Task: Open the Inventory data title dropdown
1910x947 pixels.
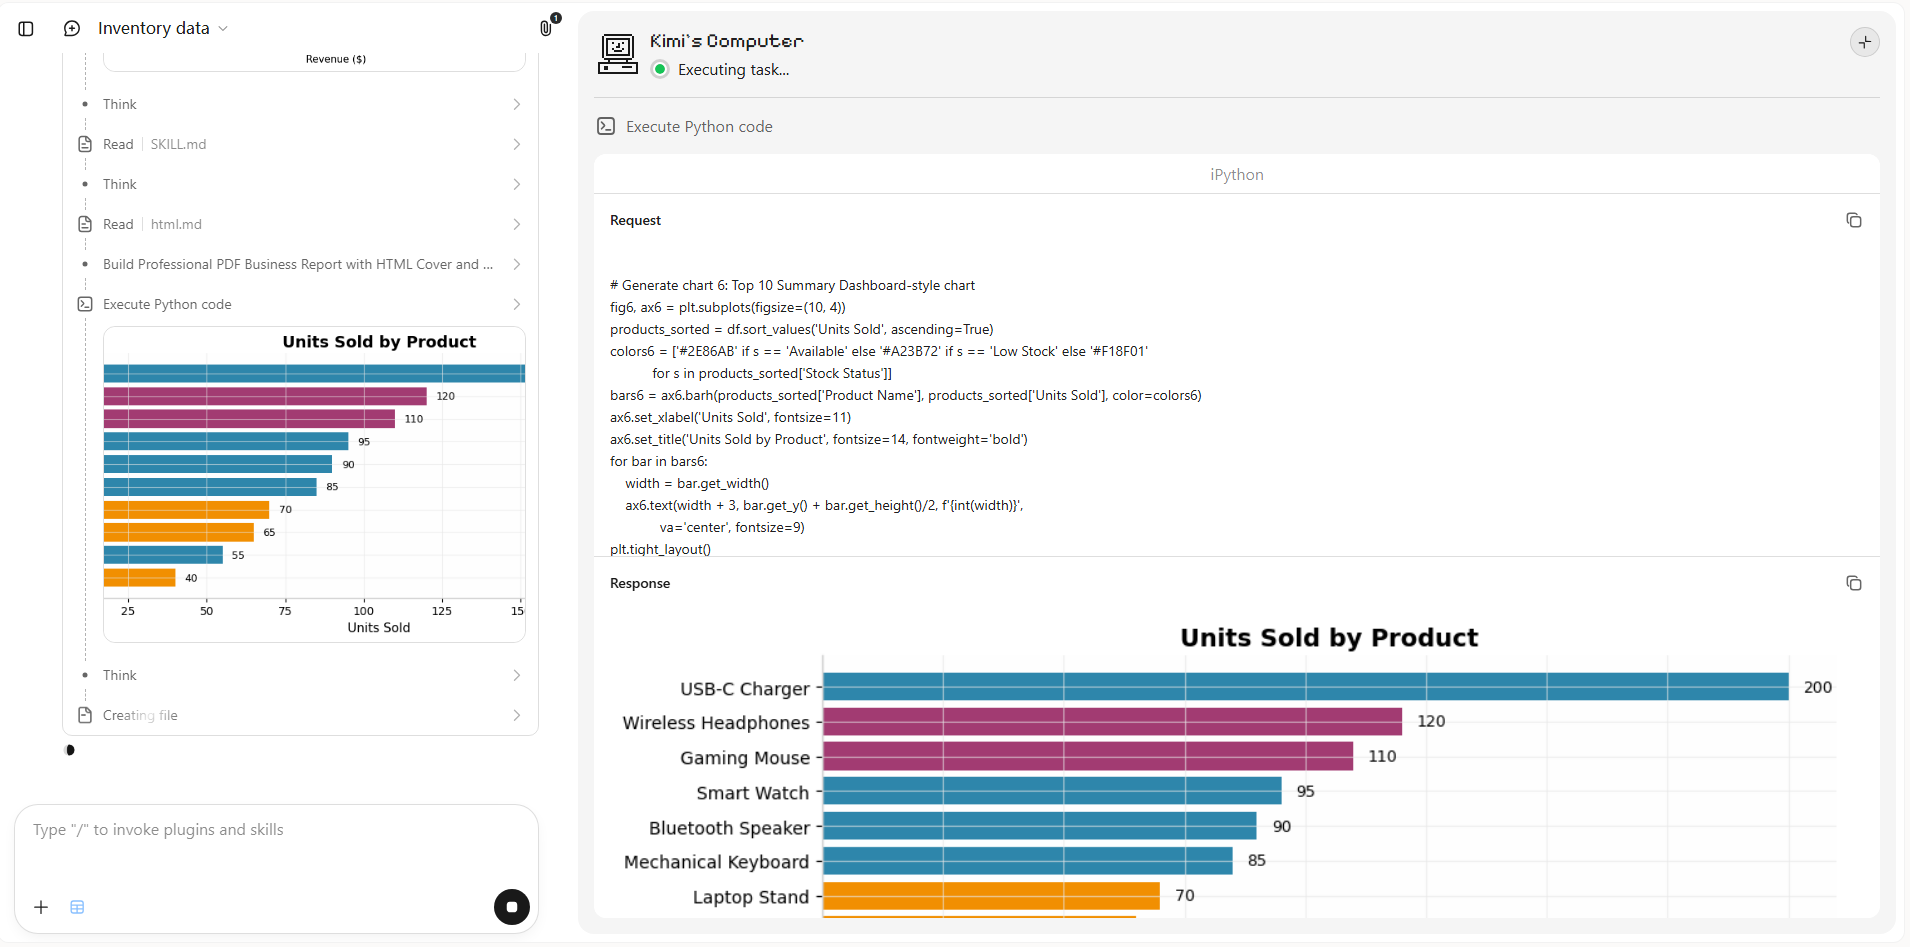Action: click(x=163, y=29)
